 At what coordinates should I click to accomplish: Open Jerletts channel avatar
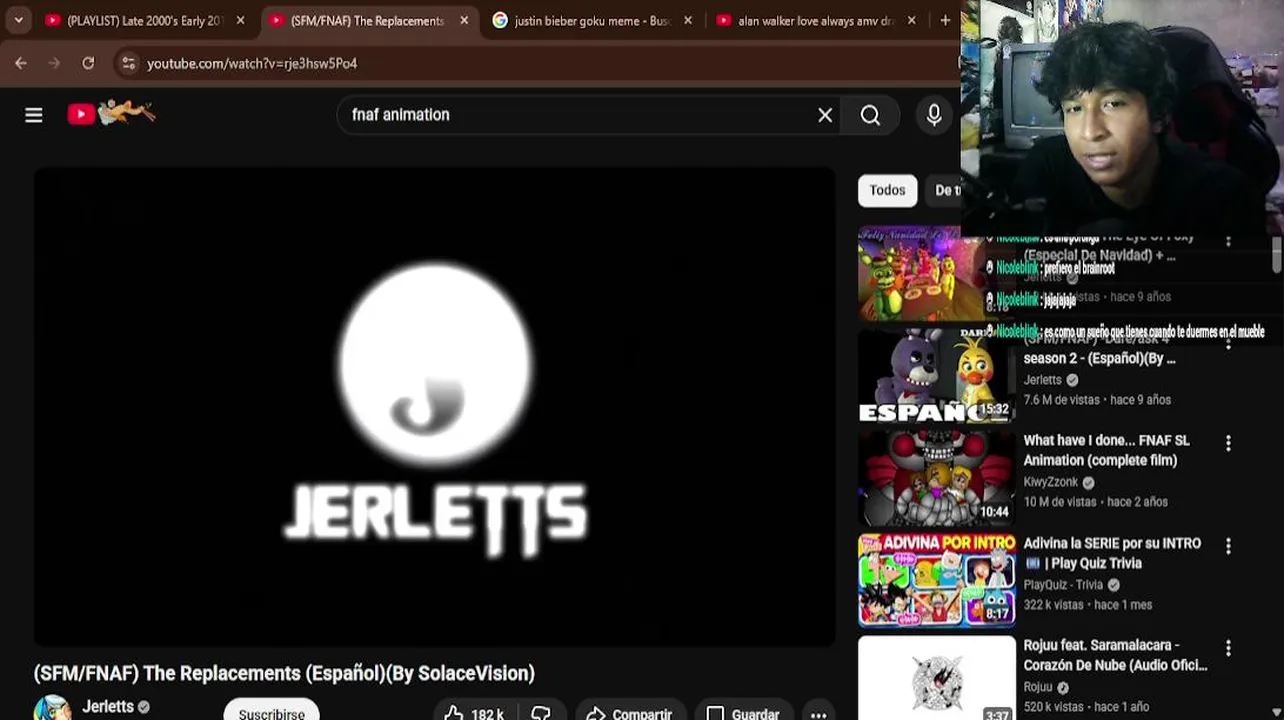[52, 707]
